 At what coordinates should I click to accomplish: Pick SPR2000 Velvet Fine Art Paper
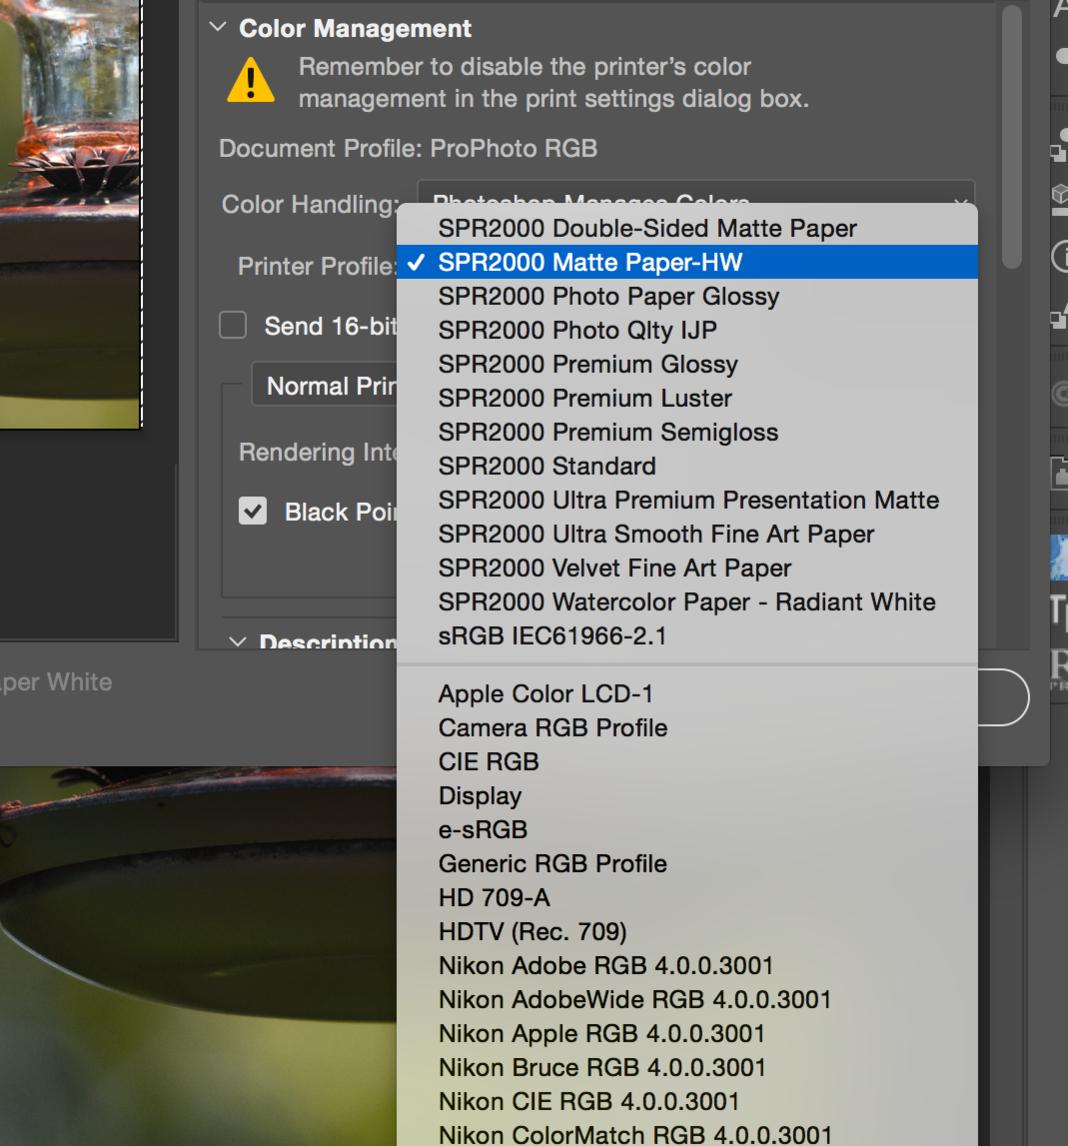click(614, 568)
